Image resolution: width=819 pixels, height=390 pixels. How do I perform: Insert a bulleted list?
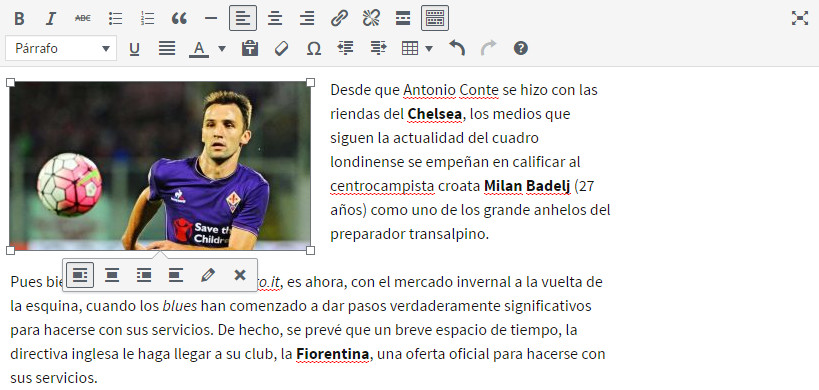tap(115, 19)
